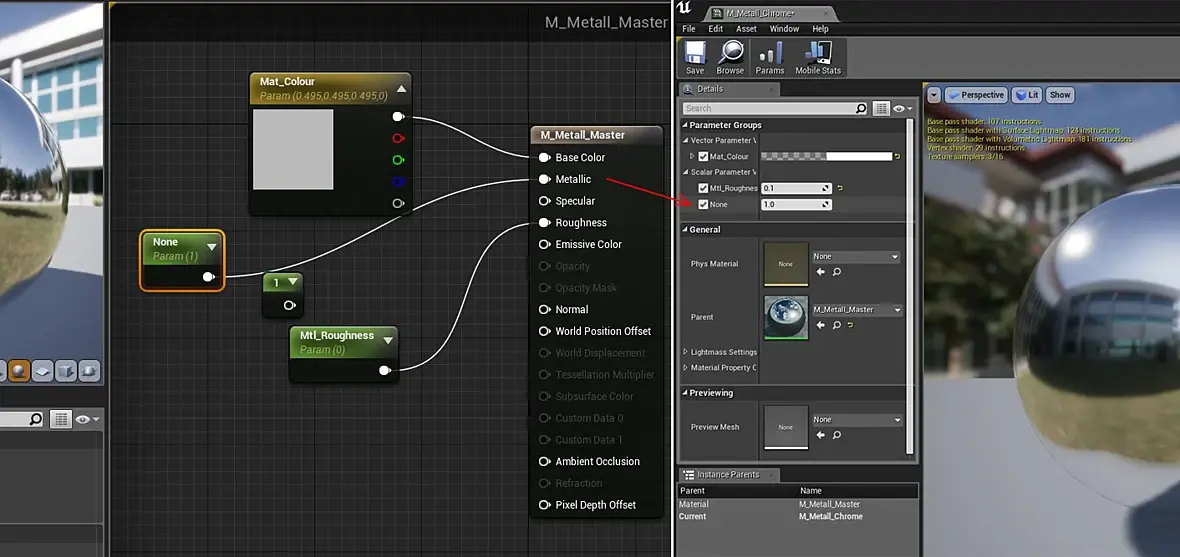The image size is (1180, 557).
Task: Open the Help menu
Action: pos(820,29)
